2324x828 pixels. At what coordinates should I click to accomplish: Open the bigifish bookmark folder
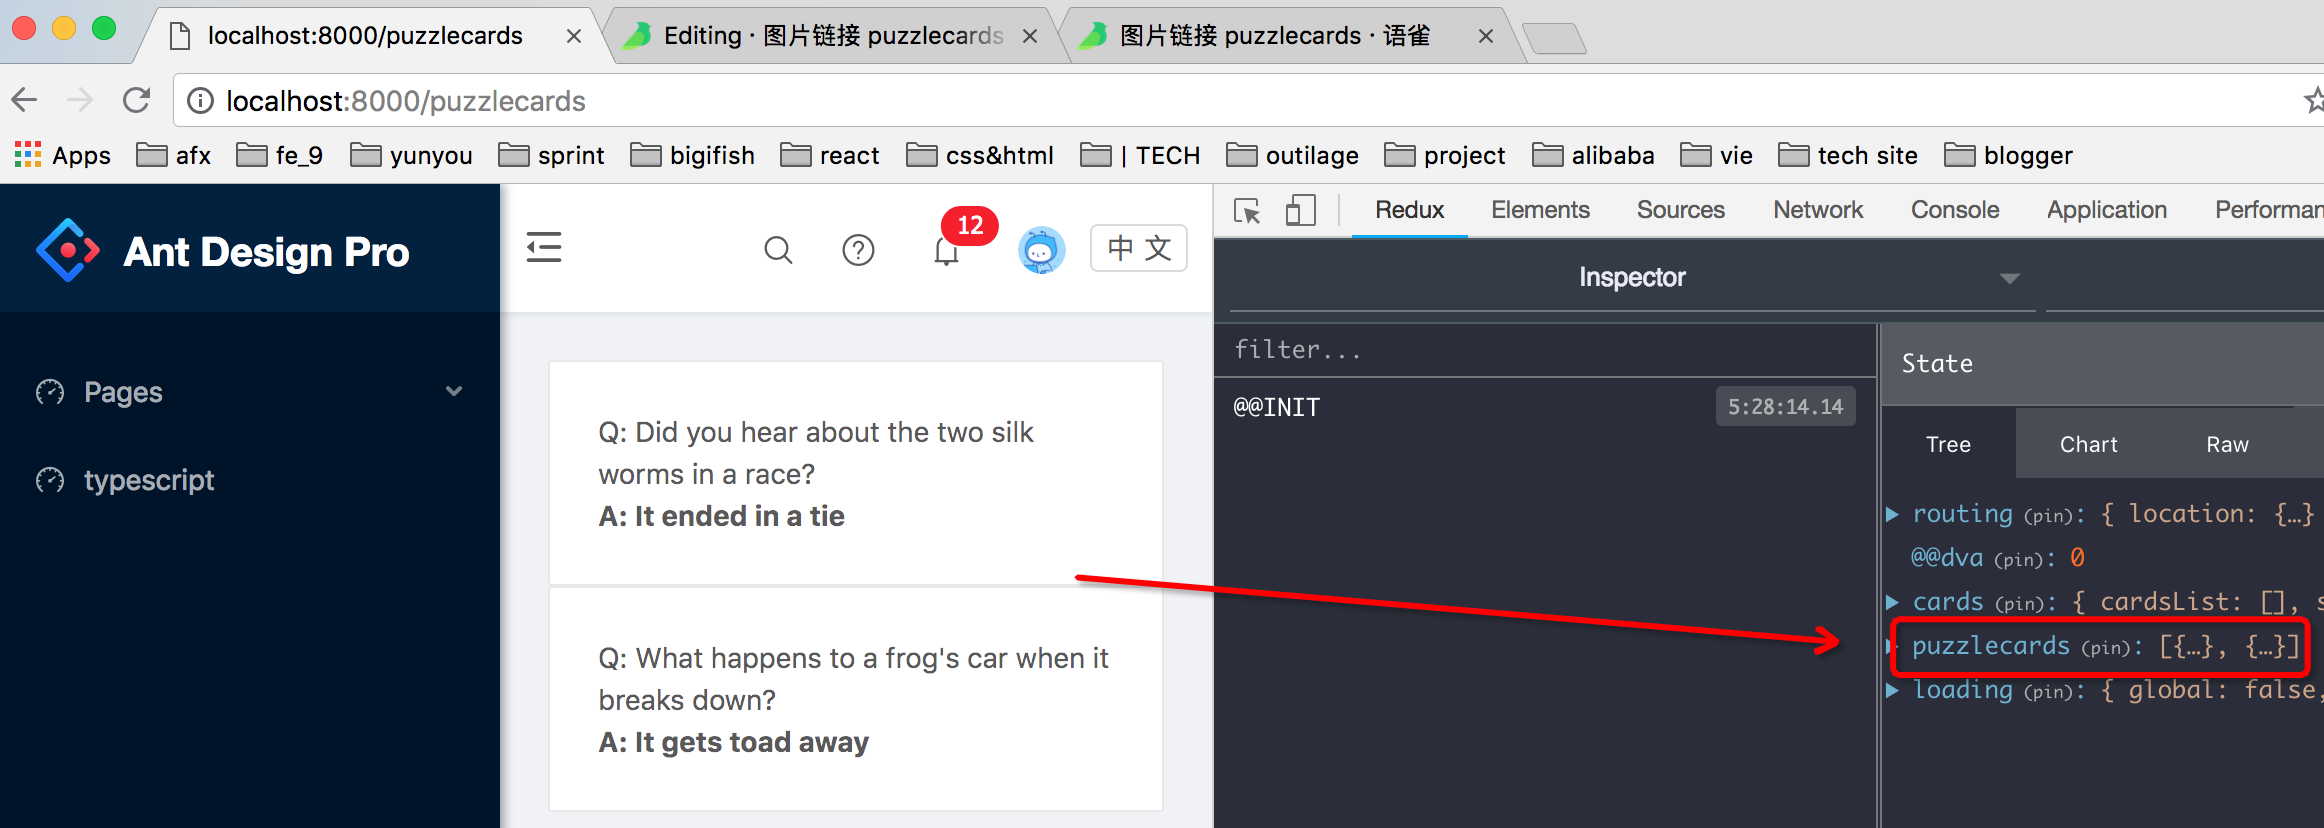[692, 155]
